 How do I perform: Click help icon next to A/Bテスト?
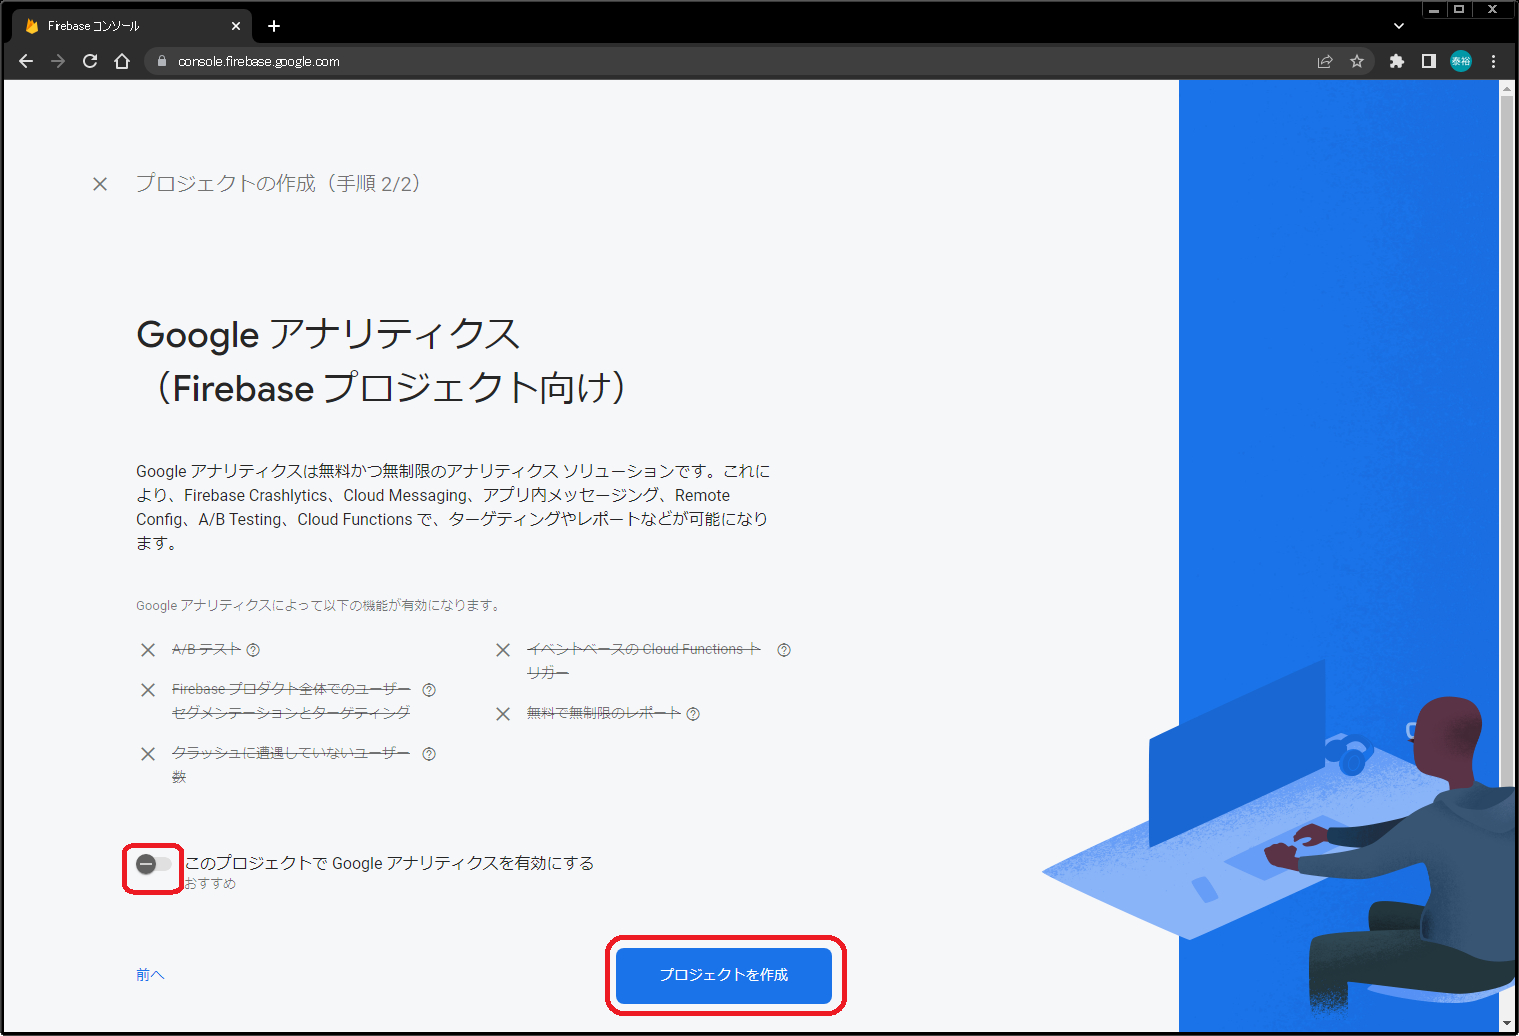pyautogui.click(x=253, y=650)
